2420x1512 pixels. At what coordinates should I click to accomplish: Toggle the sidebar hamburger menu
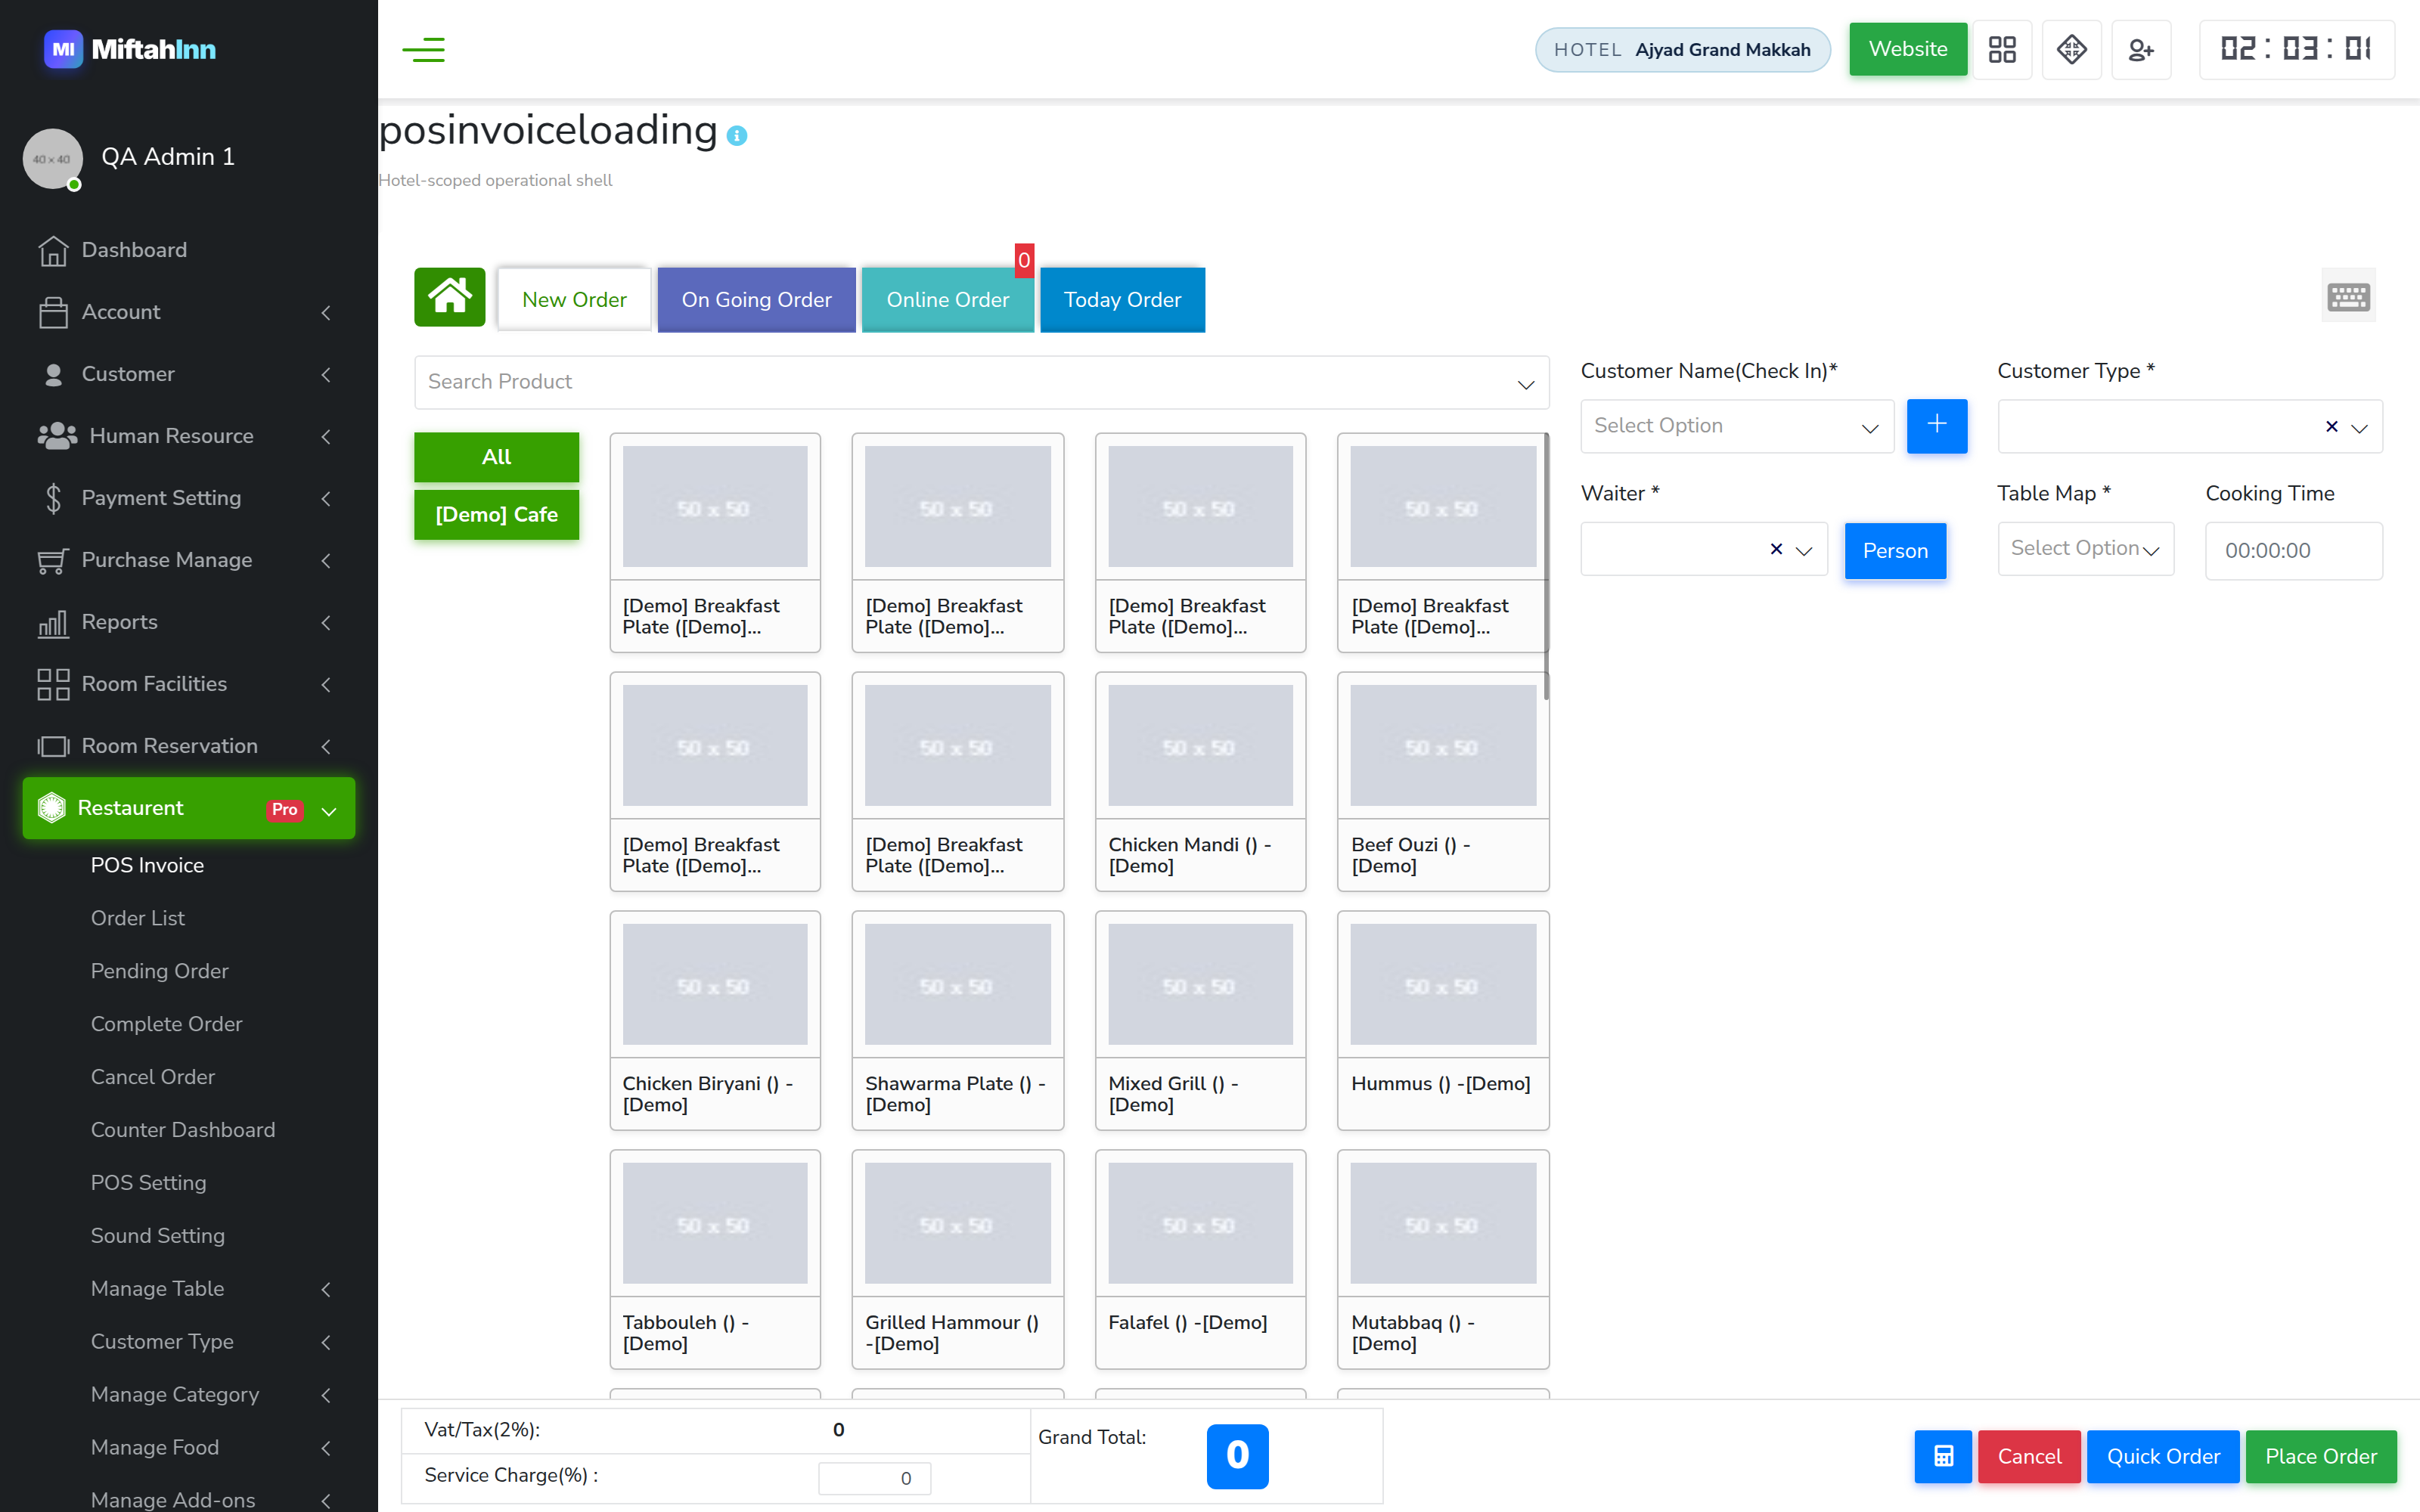[x=423, y=49]
